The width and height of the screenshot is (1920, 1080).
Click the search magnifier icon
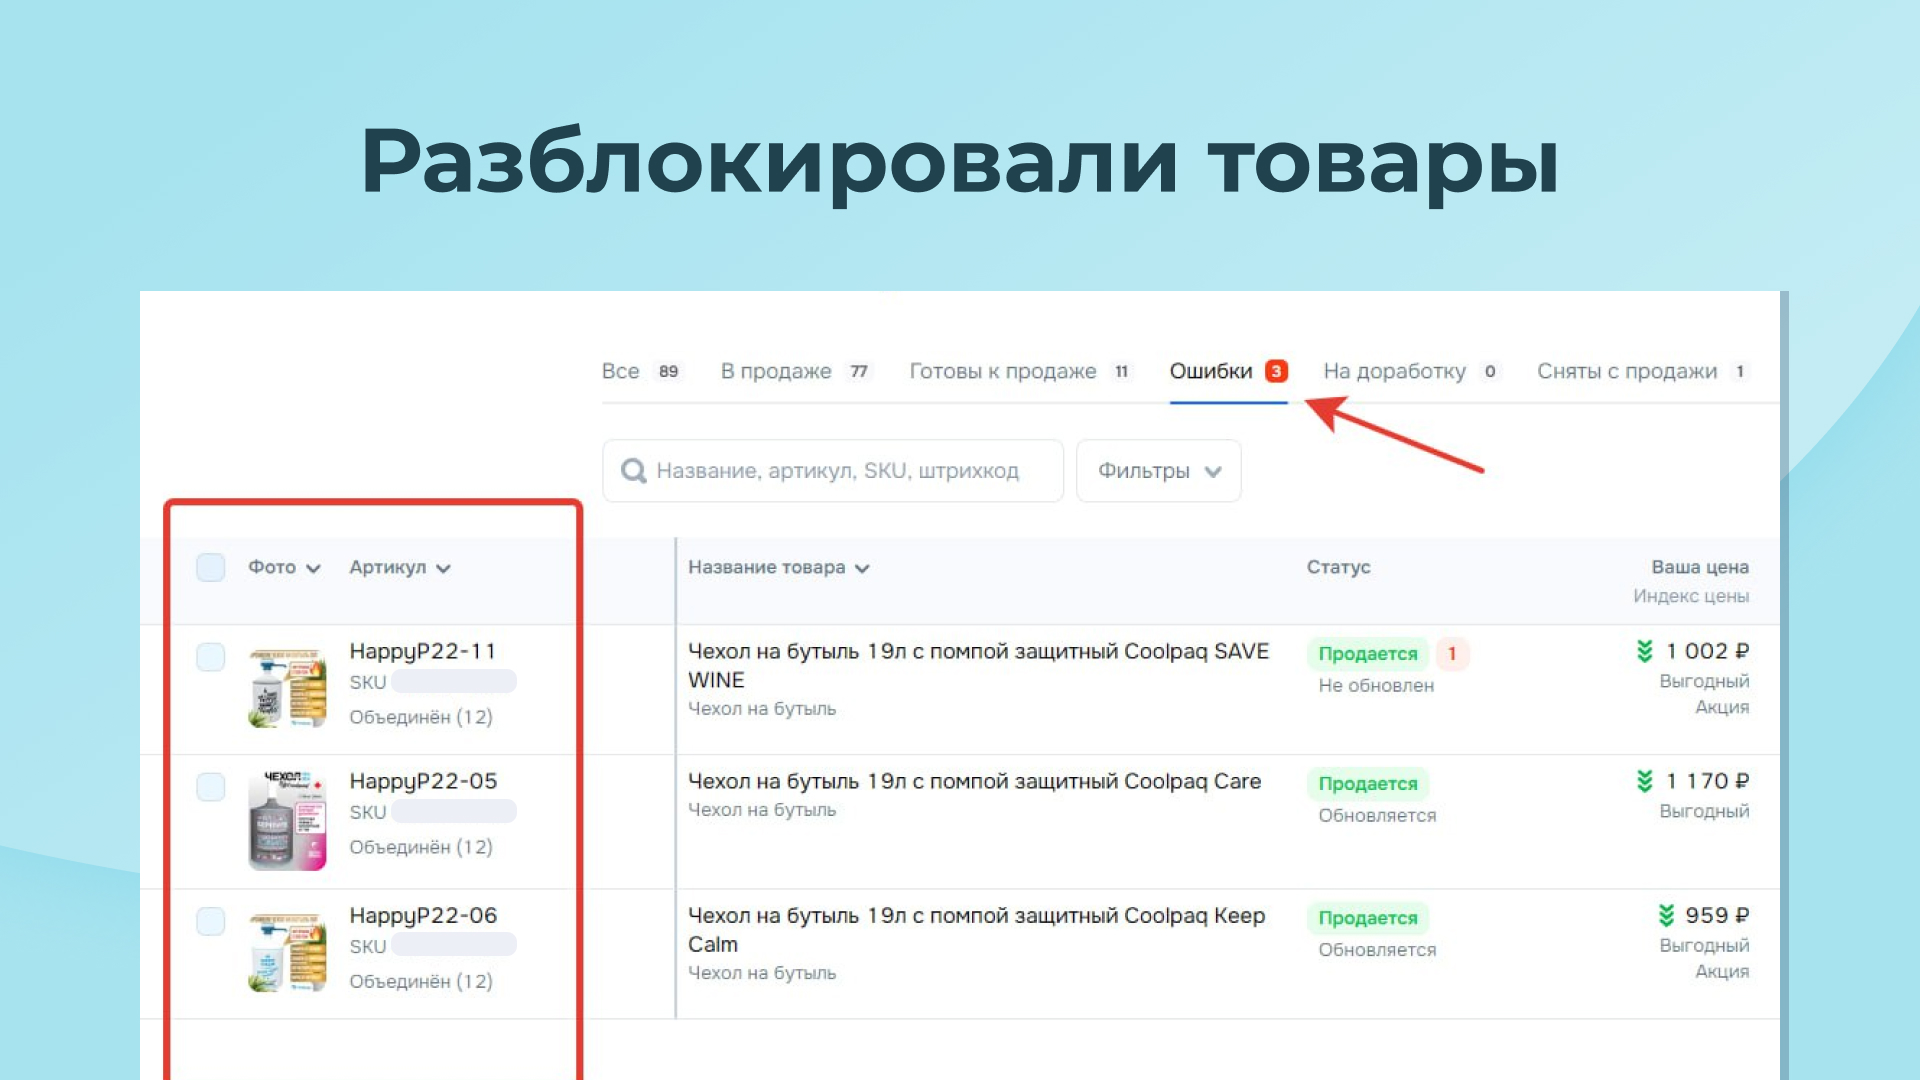pyautogui.click(x=633, y=471)
